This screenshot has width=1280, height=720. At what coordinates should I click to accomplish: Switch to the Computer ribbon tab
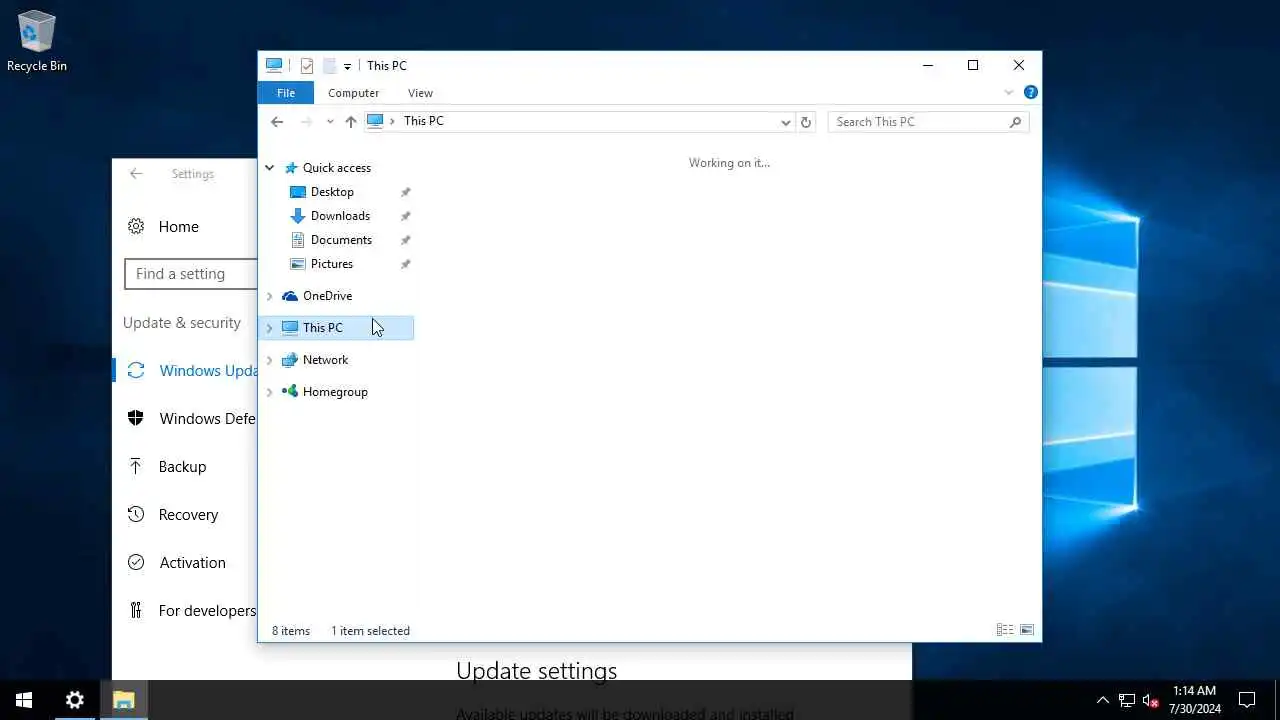(353, 93)
